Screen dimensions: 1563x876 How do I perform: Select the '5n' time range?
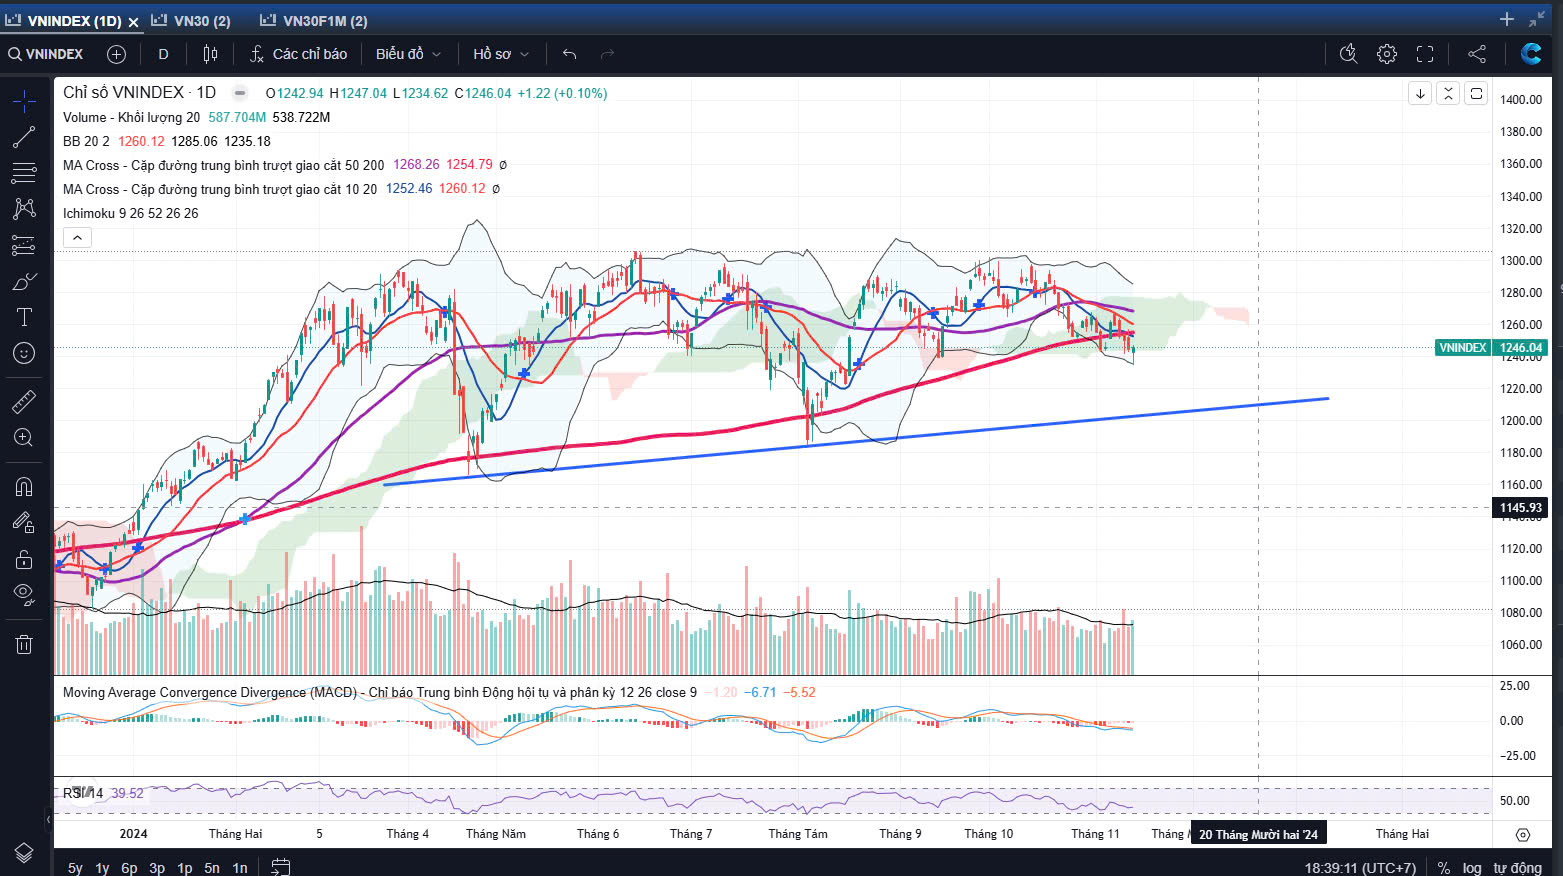pos(212,867)
